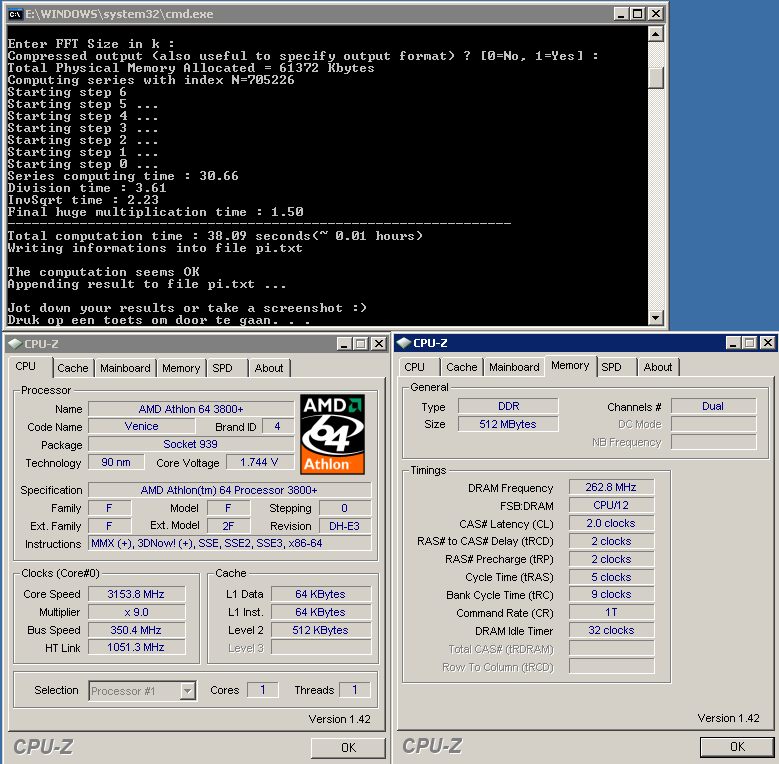Close the cmd.exe window

(656, 14)
